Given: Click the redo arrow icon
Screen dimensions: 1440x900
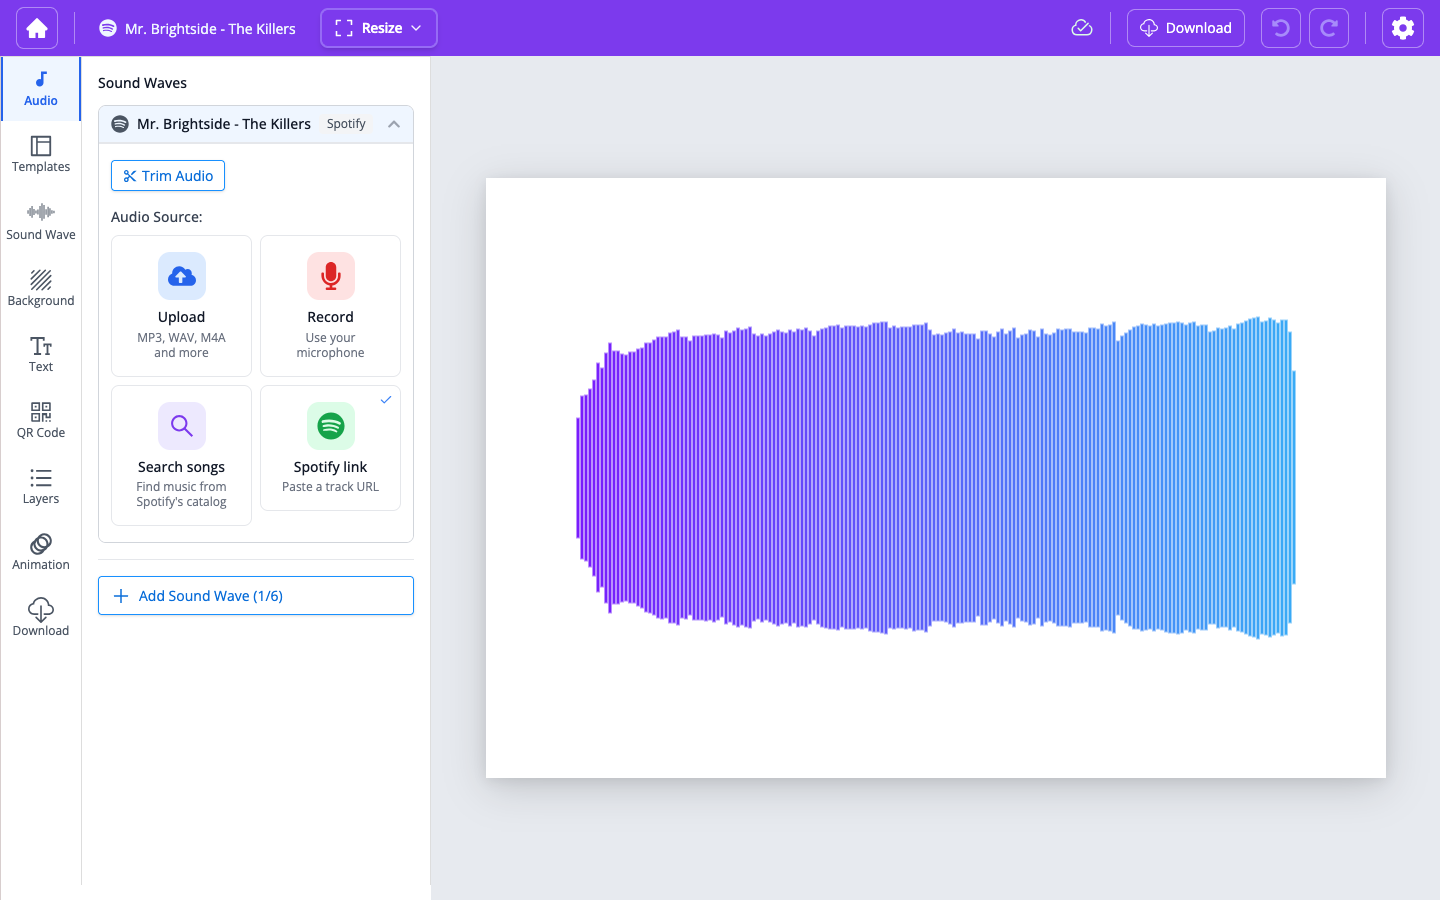Looking at the screenshot, I should pos(1328,28).
